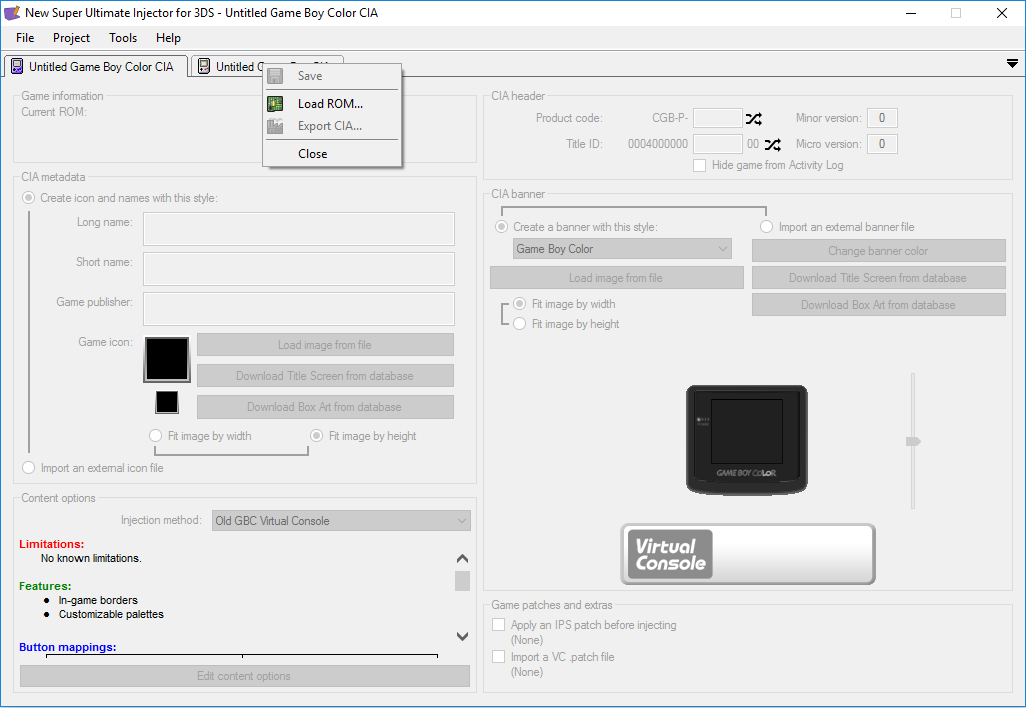Randomize Title ID with shuffle icon

[773, 145]
